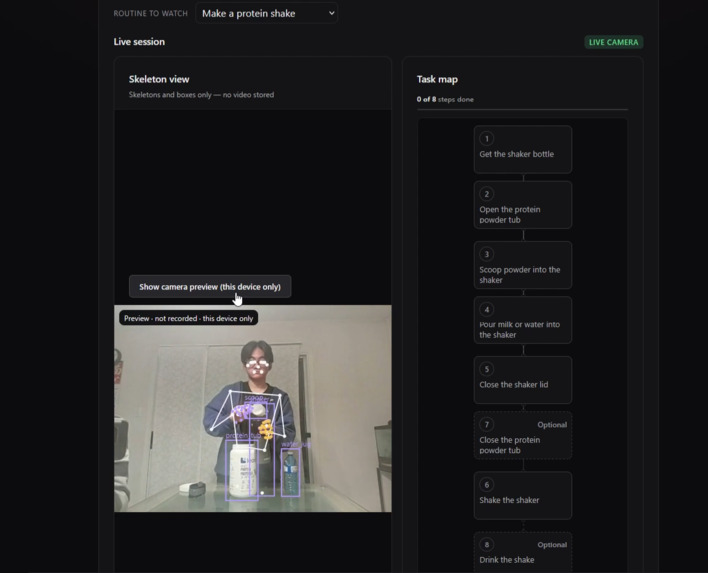
Task: Click the 'Preview - not recorded' label
Action: click(x=189, y=318)
